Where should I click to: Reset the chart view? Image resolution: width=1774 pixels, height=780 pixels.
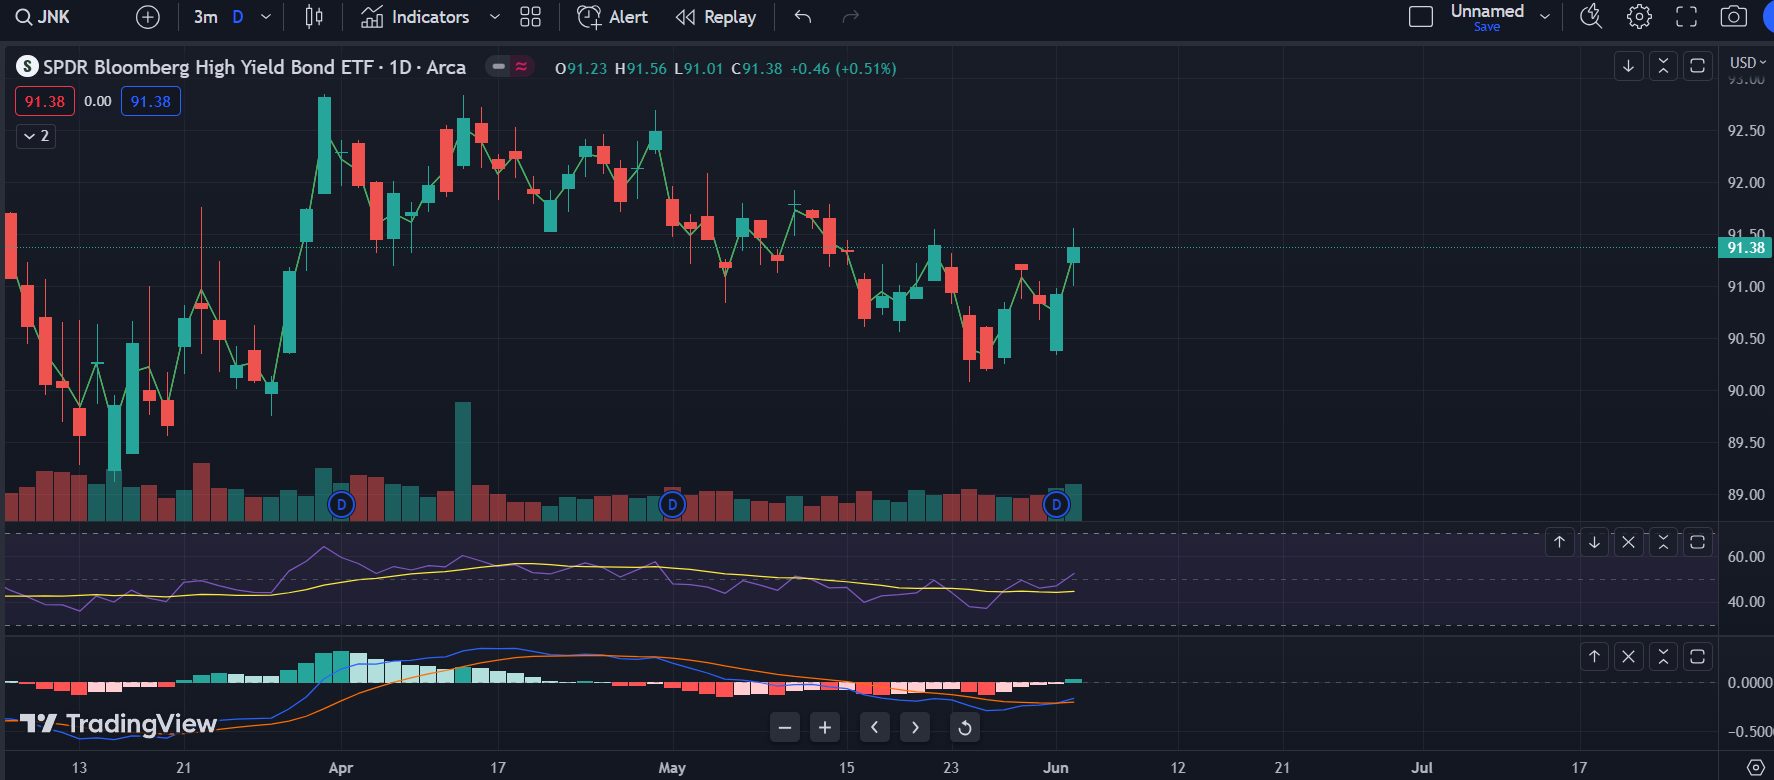click(965, 727)
